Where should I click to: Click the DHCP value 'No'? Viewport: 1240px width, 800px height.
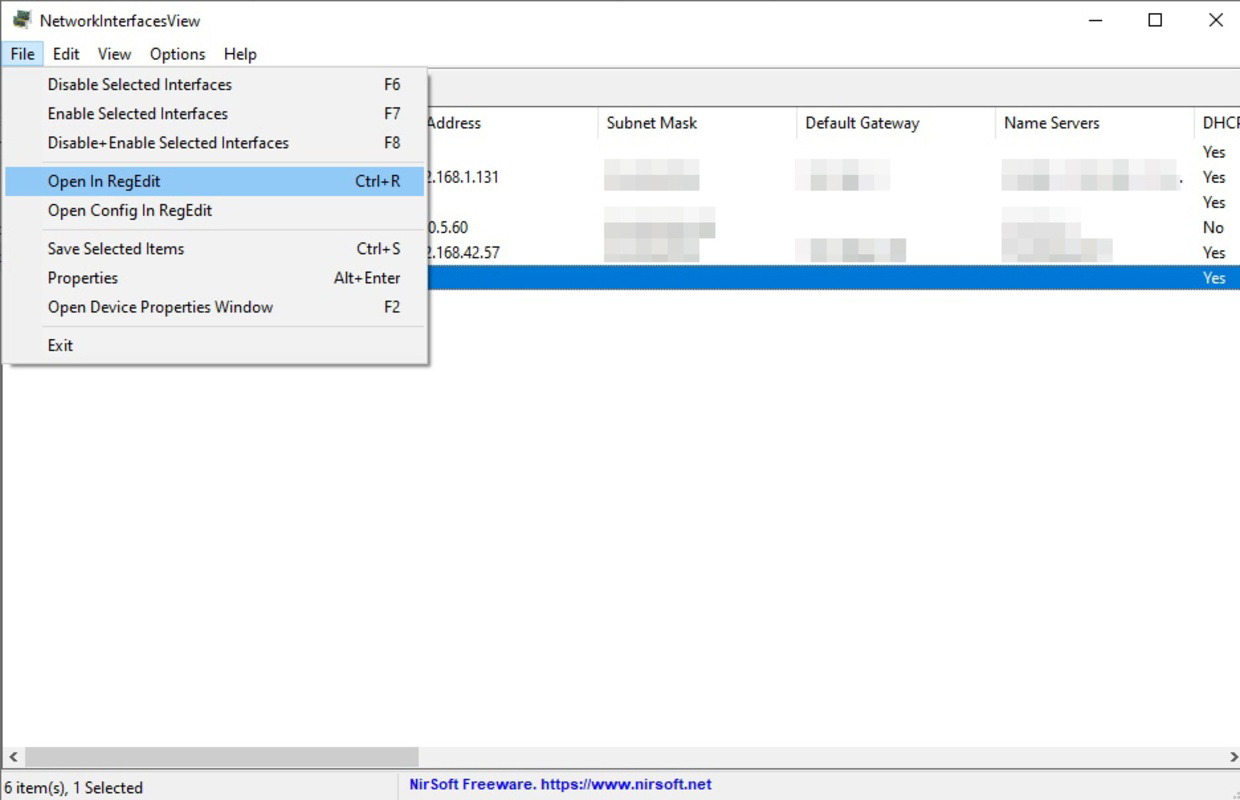point(1214,227)
